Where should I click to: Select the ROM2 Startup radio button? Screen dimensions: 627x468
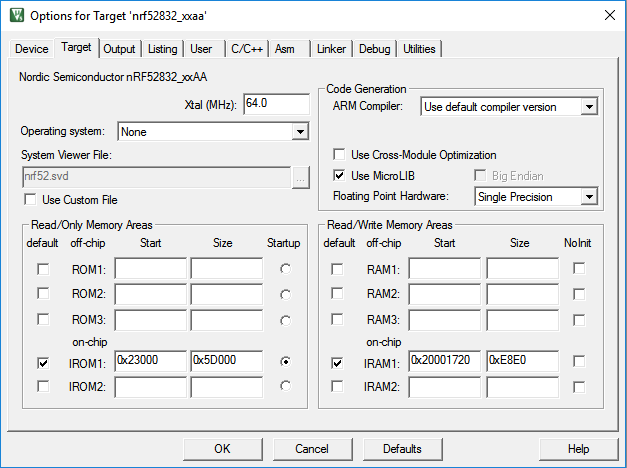[286, 295]
